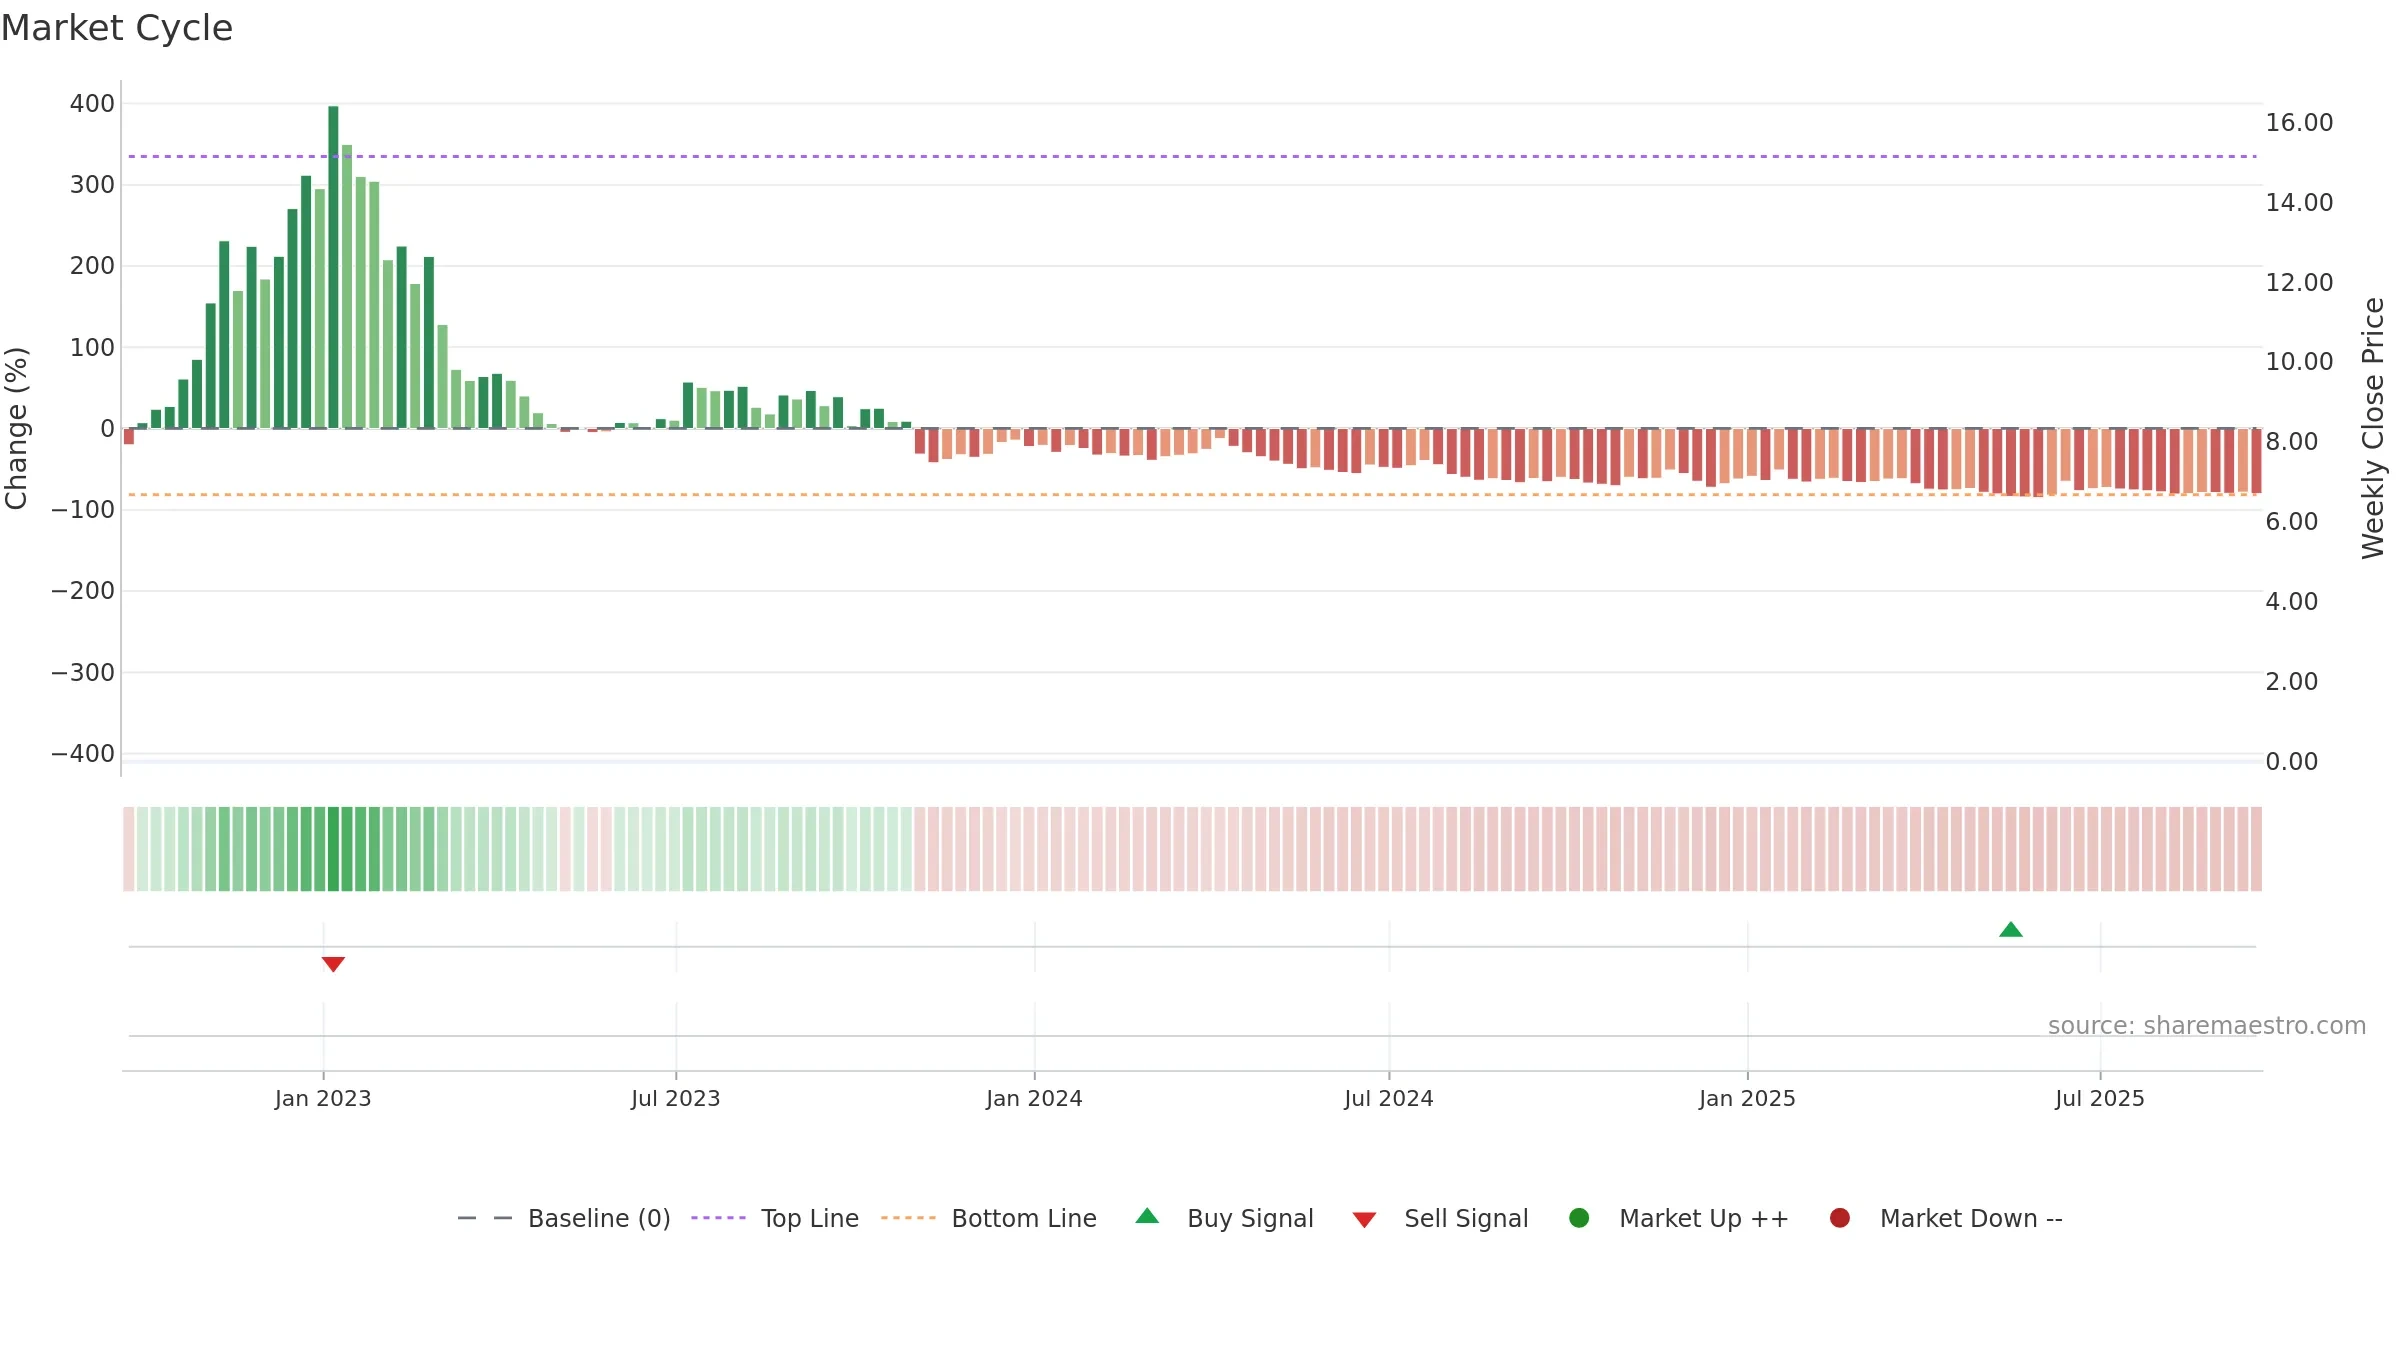Click the tallest dark green bar near 400

point(333,267)
